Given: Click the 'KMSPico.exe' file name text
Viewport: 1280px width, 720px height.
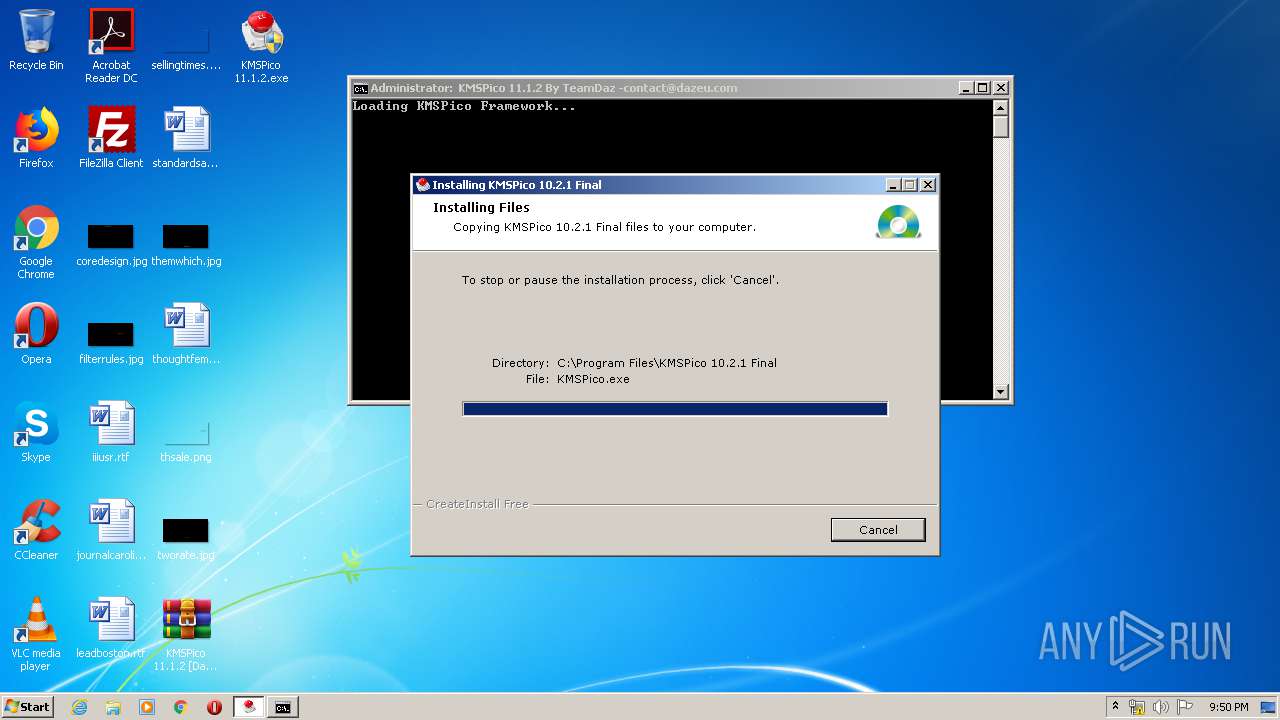Looking at the screenshot, I should [593, 379].
